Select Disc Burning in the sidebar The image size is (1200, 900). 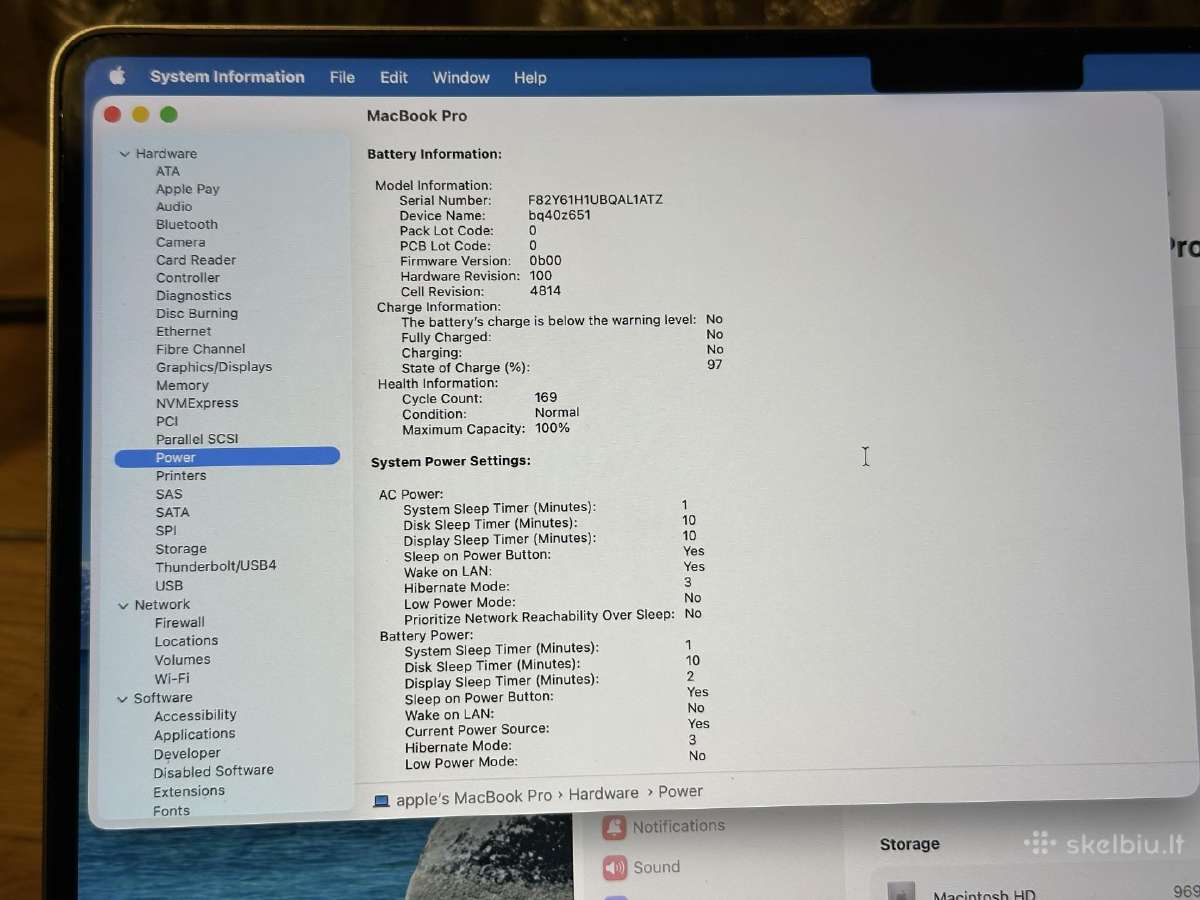(197, 313)
